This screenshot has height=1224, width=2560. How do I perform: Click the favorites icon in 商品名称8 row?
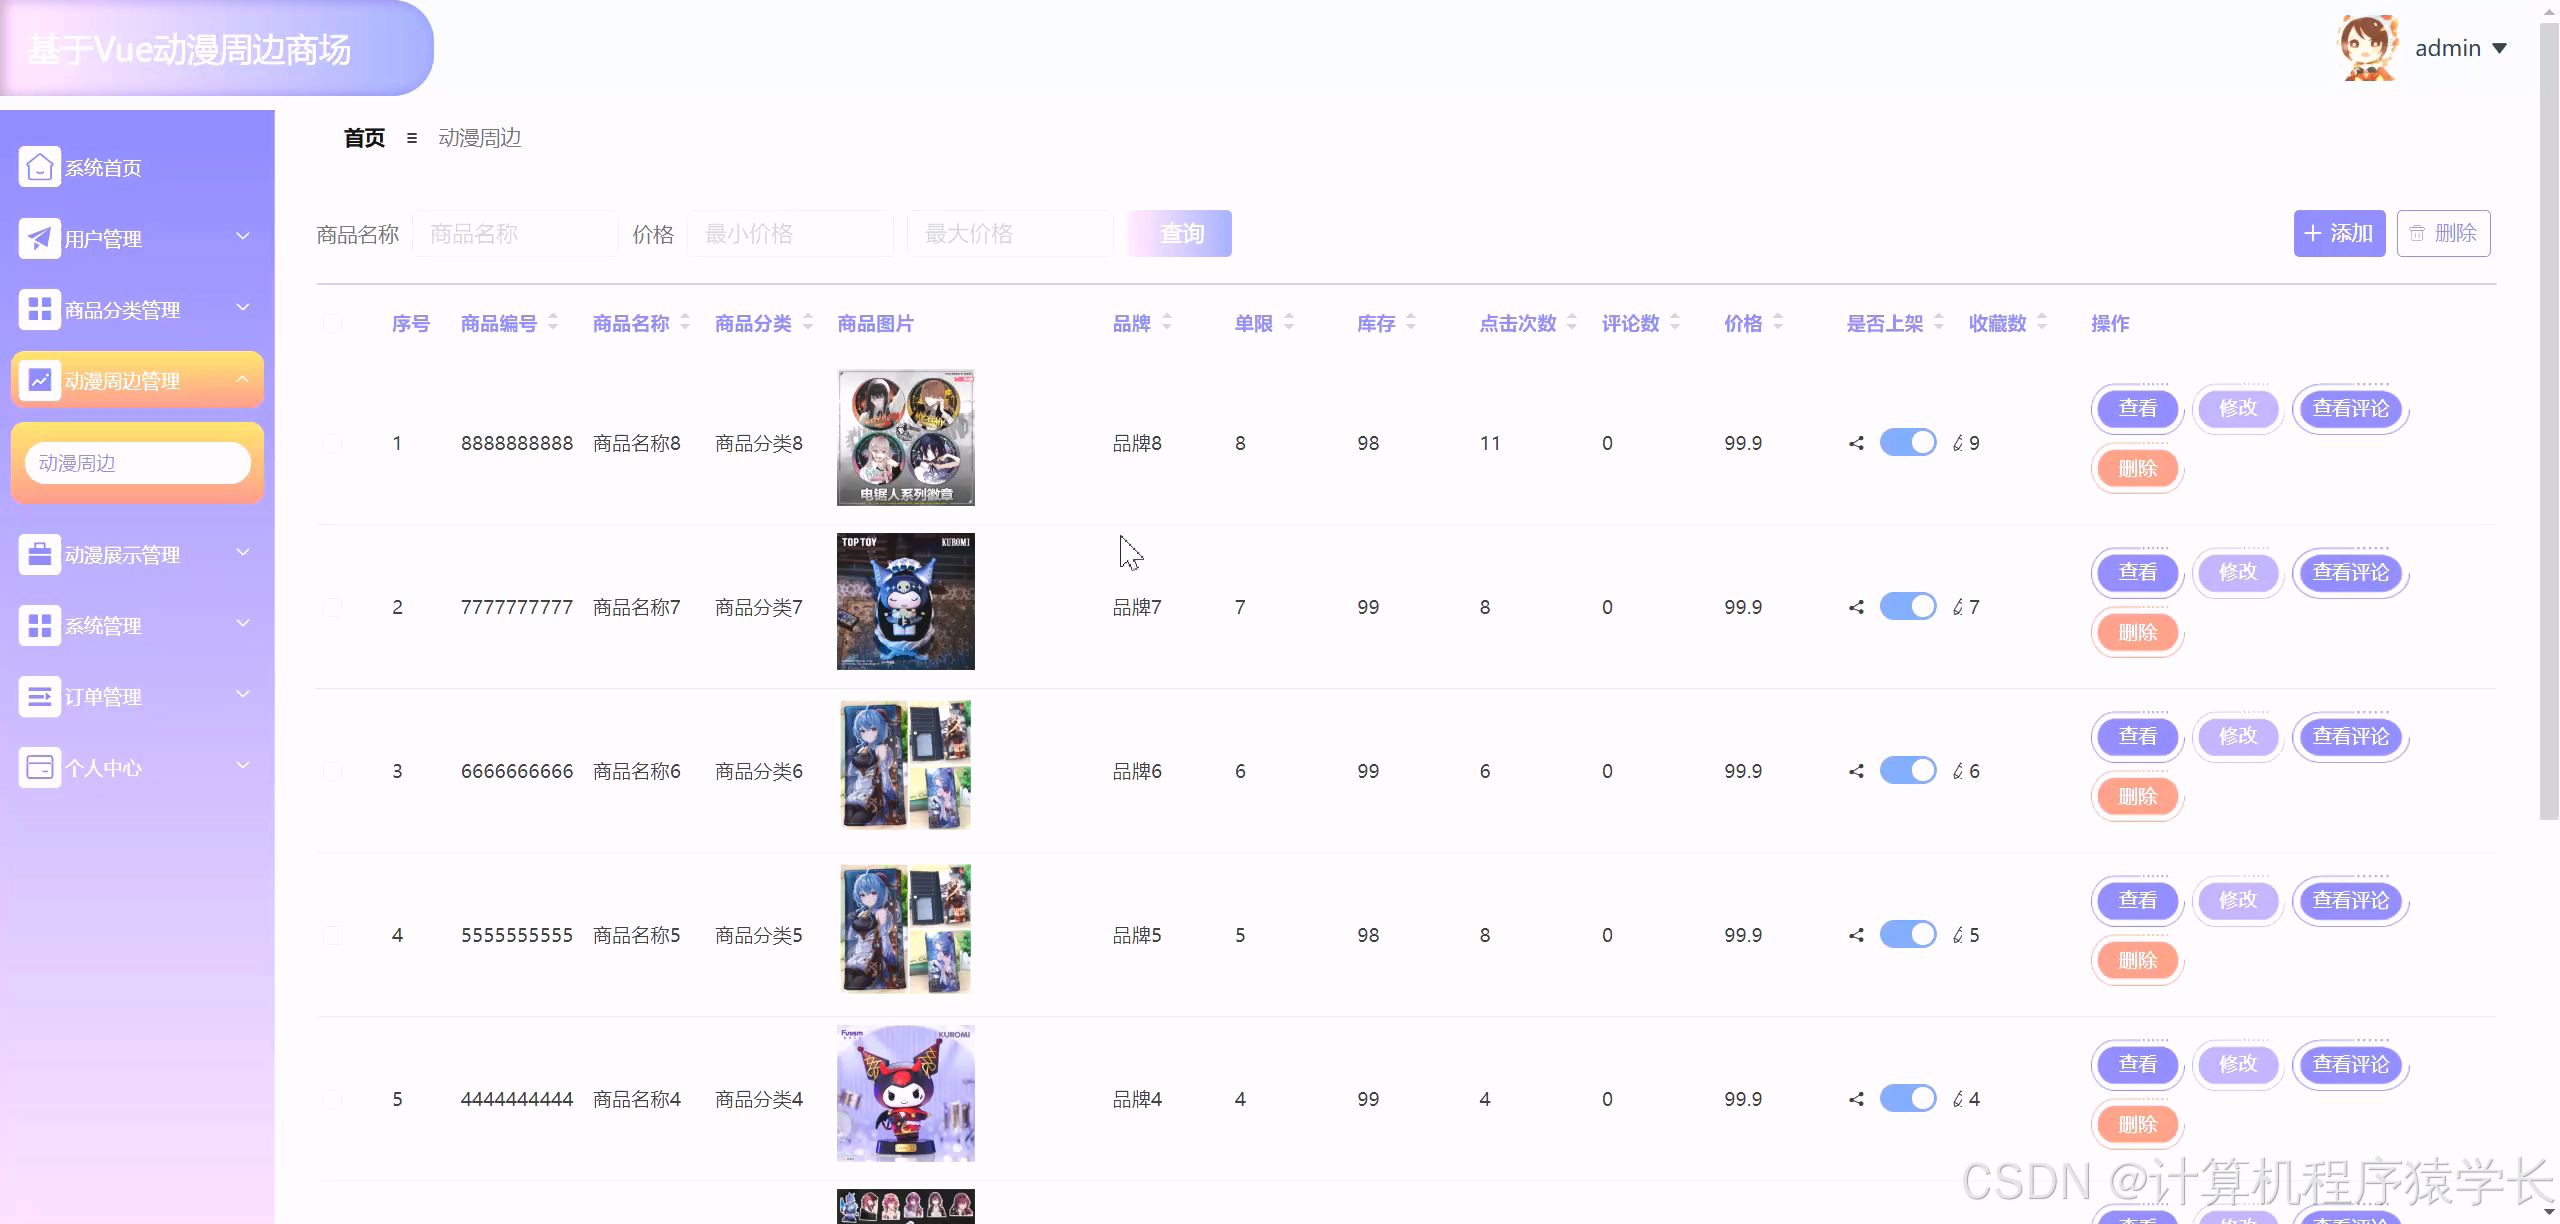(1958, 443)
